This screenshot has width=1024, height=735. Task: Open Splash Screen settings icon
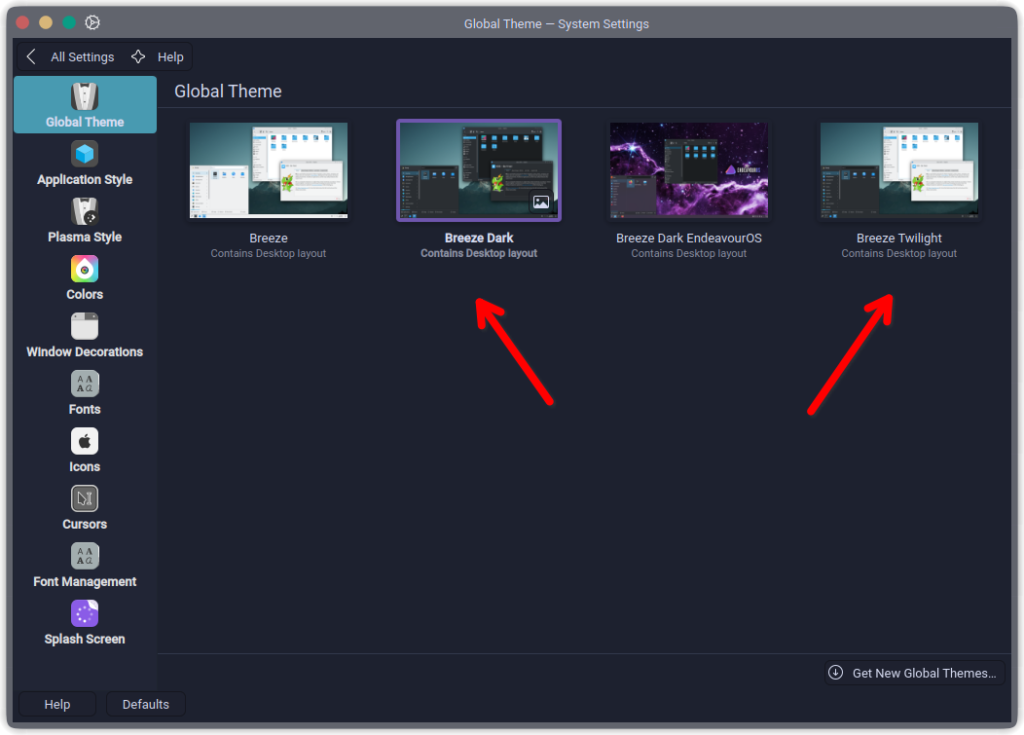84,613
